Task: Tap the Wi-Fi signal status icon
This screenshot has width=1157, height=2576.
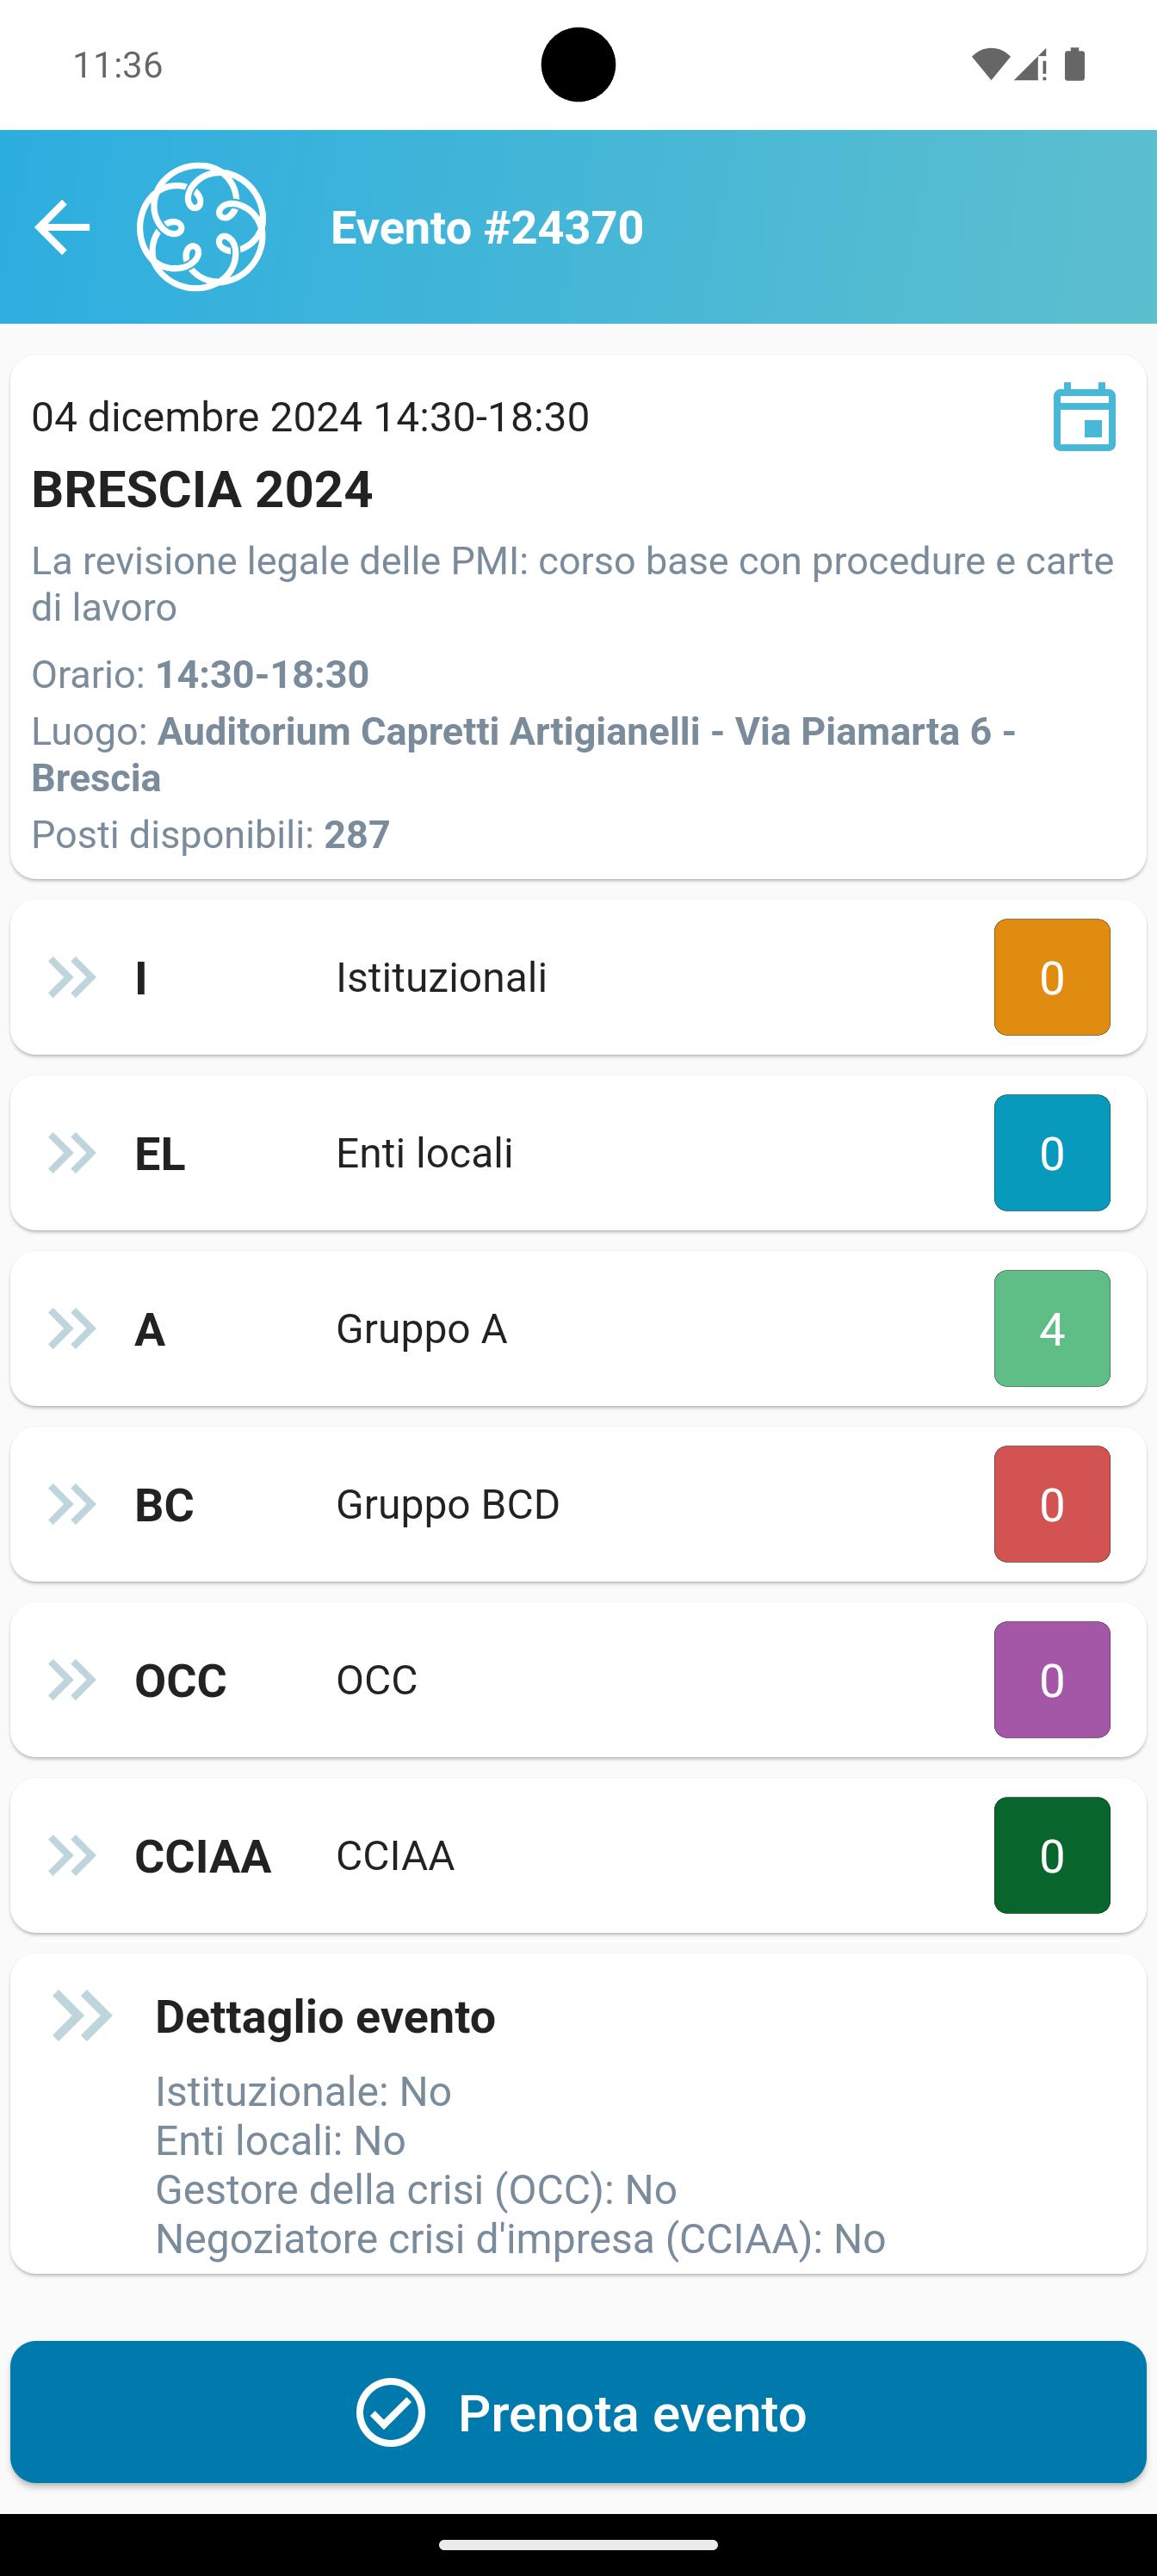Action: coord(989,65)
